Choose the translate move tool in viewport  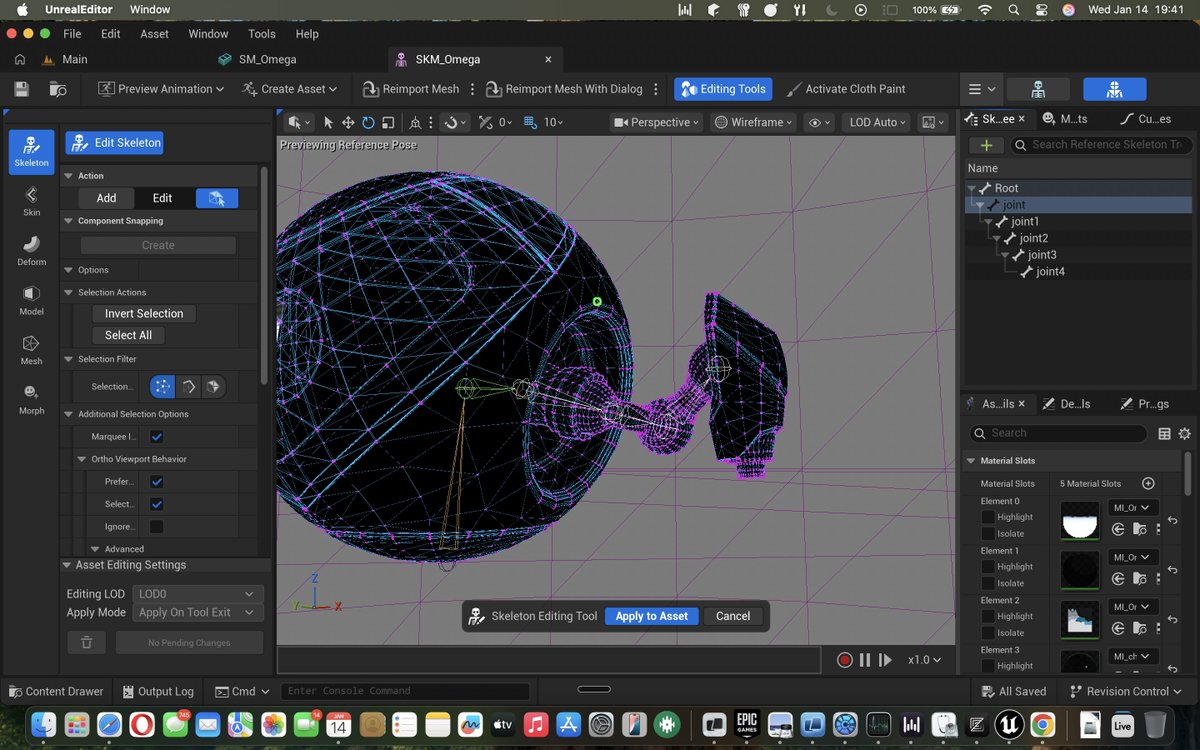348,122
